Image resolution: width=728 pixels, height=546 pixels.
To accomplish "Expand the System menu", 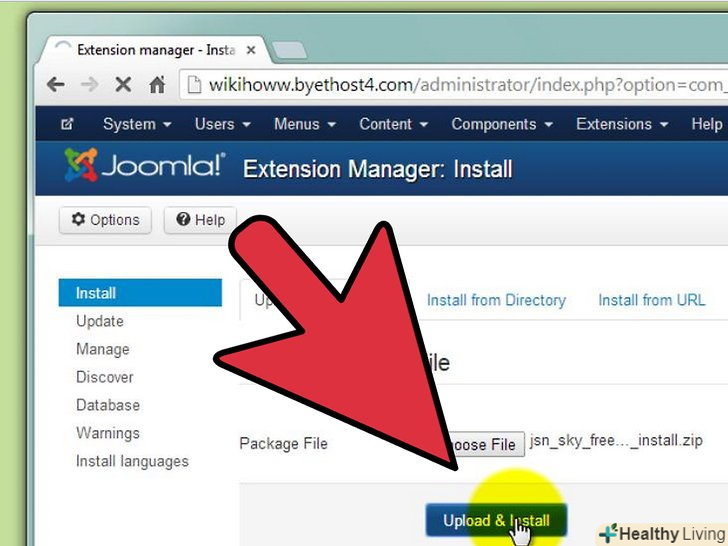I will tap(137, 124).
